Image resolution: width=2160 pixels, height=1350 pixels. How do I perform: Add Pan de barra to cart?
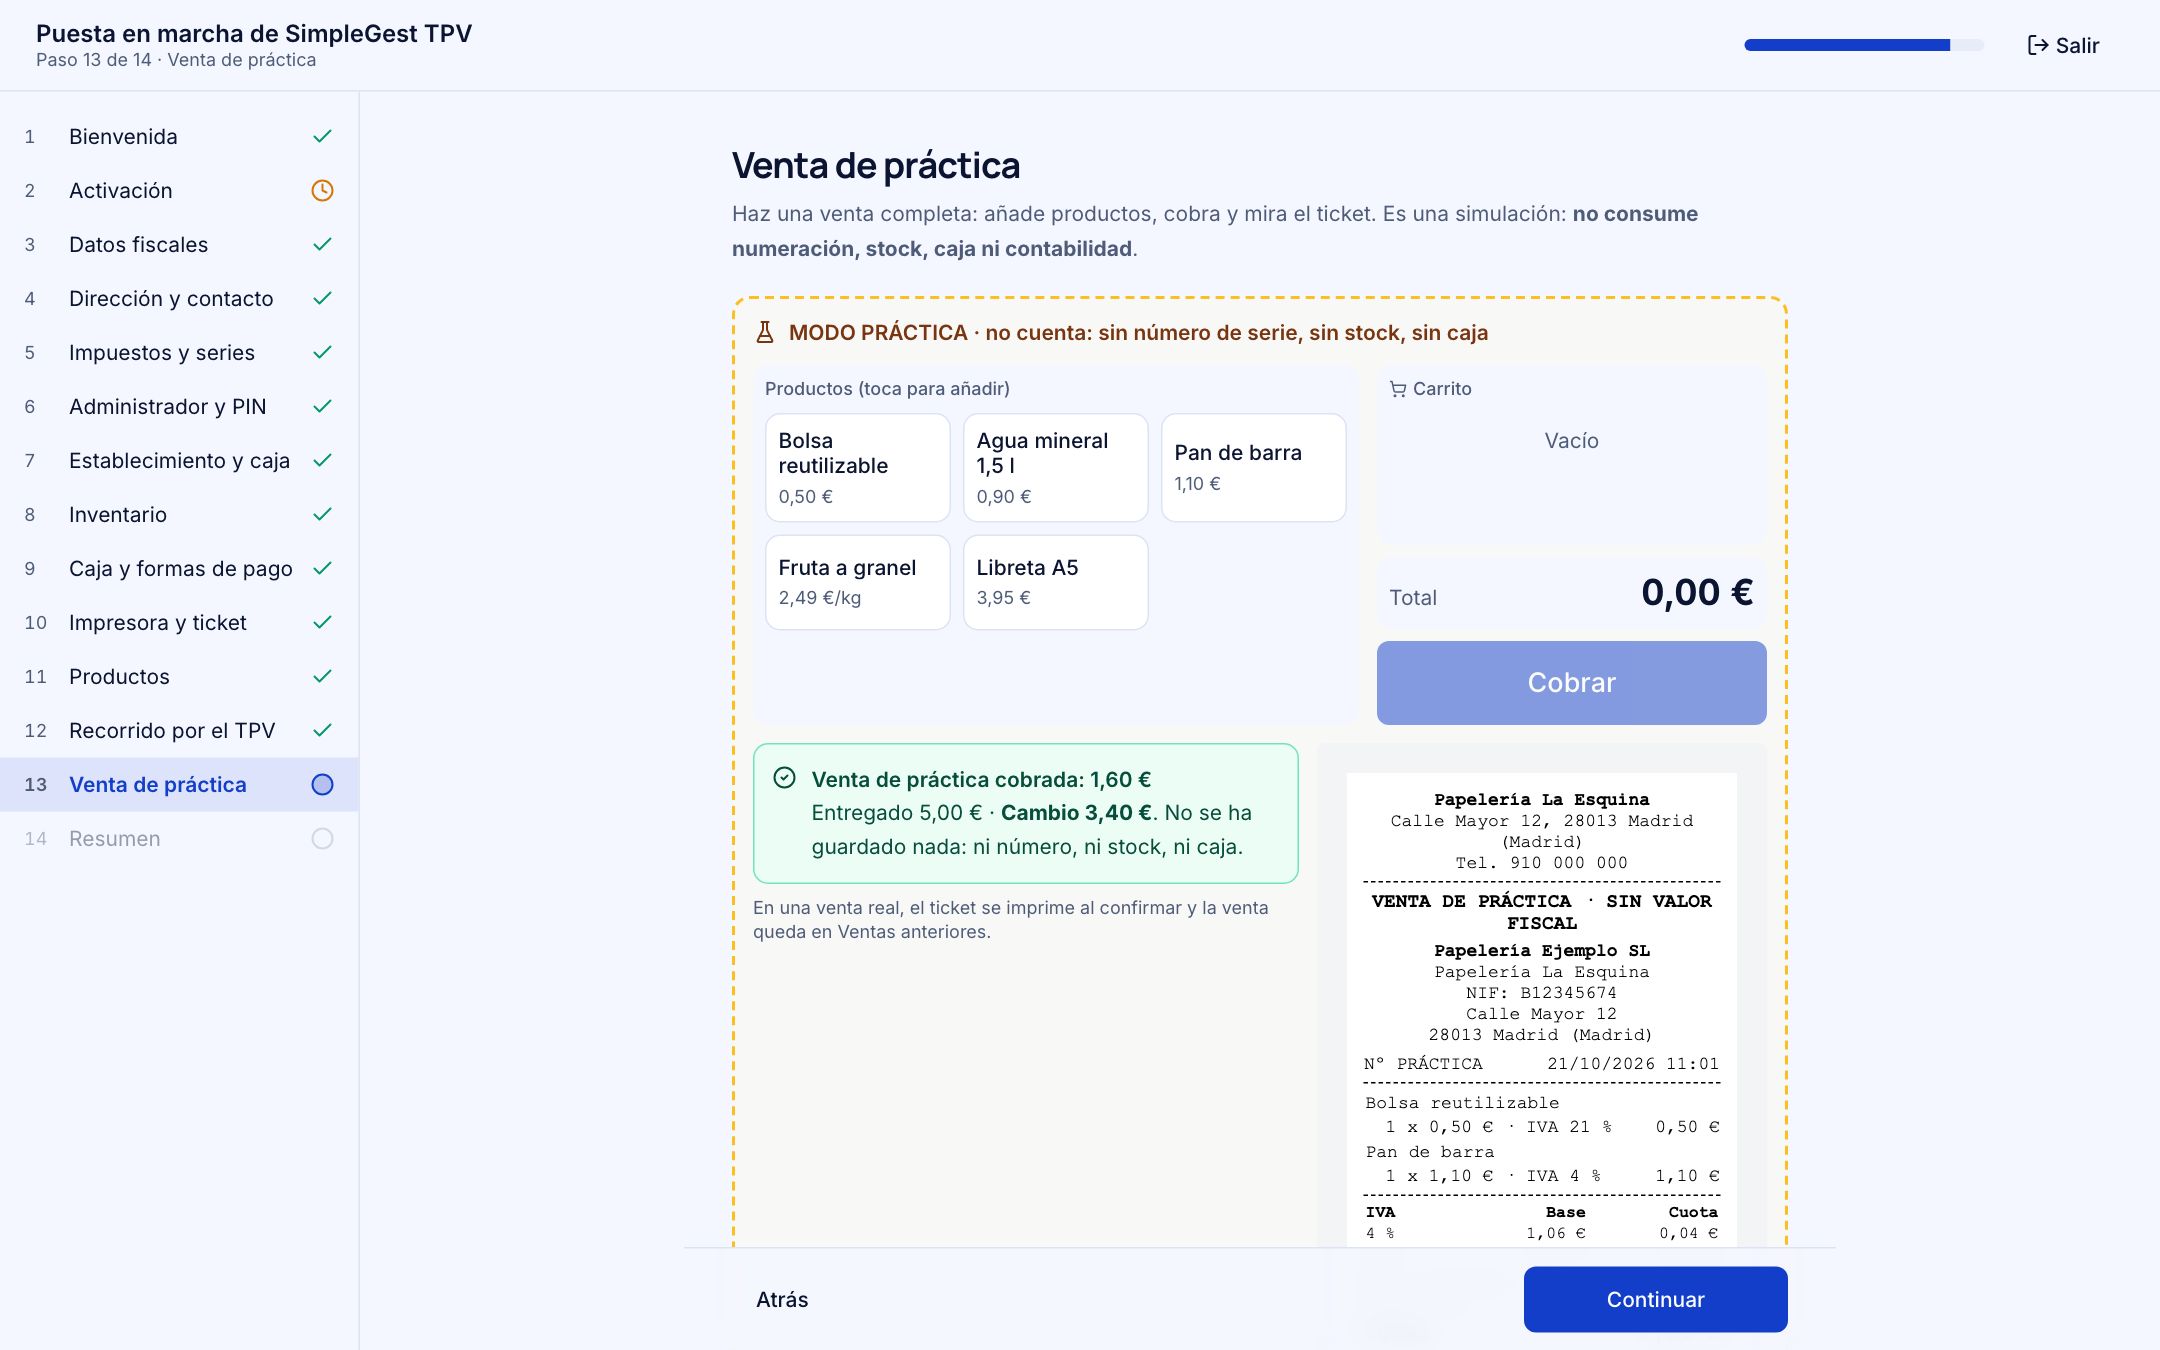pyautogui.click(x=1253, y=467)
